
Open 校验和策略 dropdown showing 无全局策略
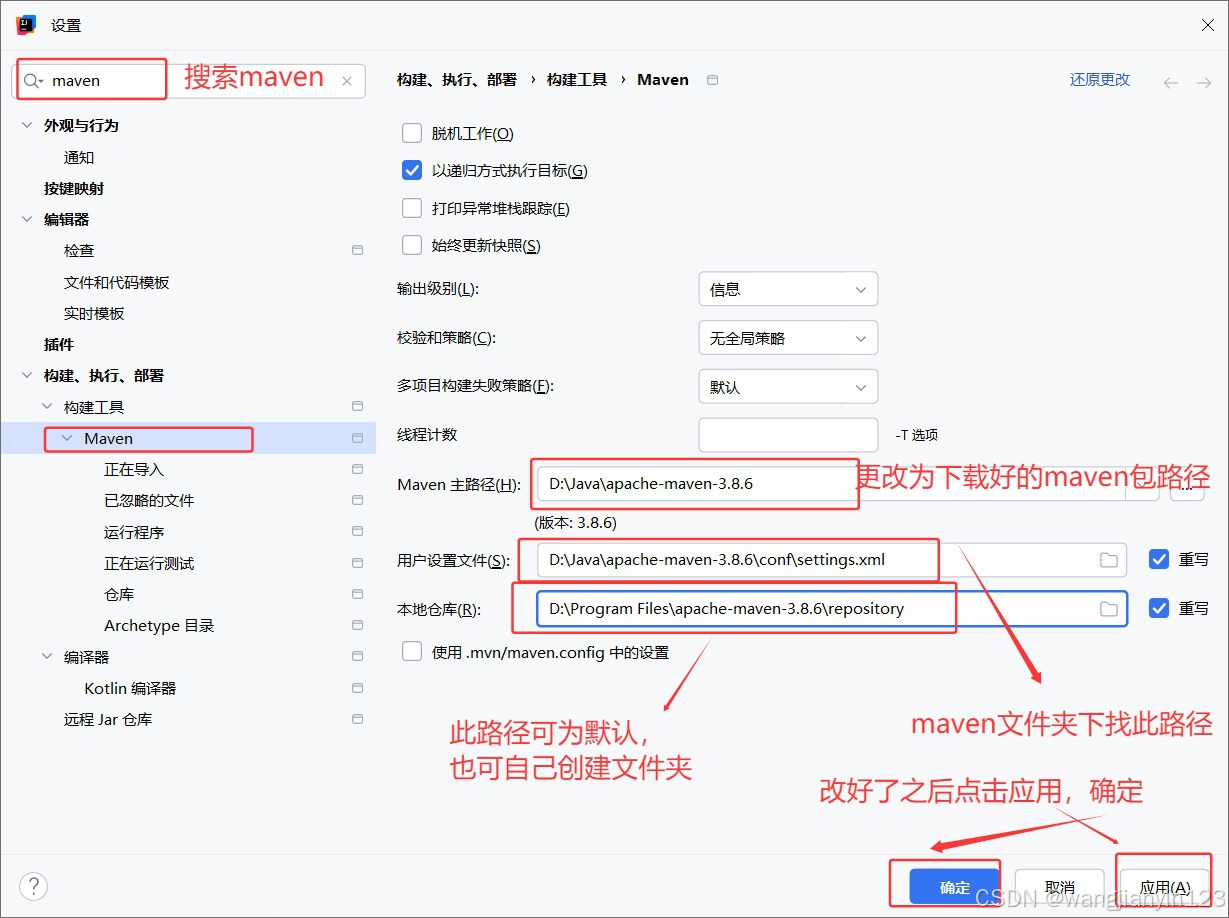pyautogui.click(x=788, y=338)
